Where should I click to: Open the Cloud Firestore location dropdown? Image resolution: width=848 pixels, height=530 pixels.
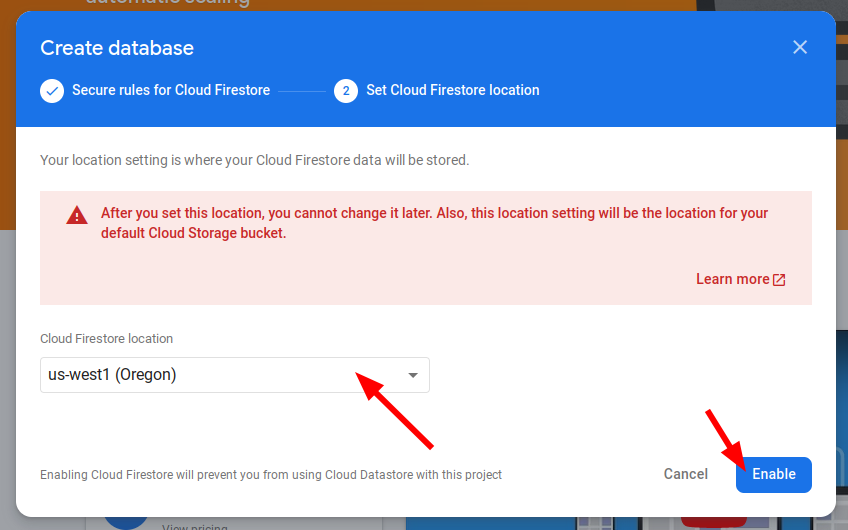[x=235, y=375]
